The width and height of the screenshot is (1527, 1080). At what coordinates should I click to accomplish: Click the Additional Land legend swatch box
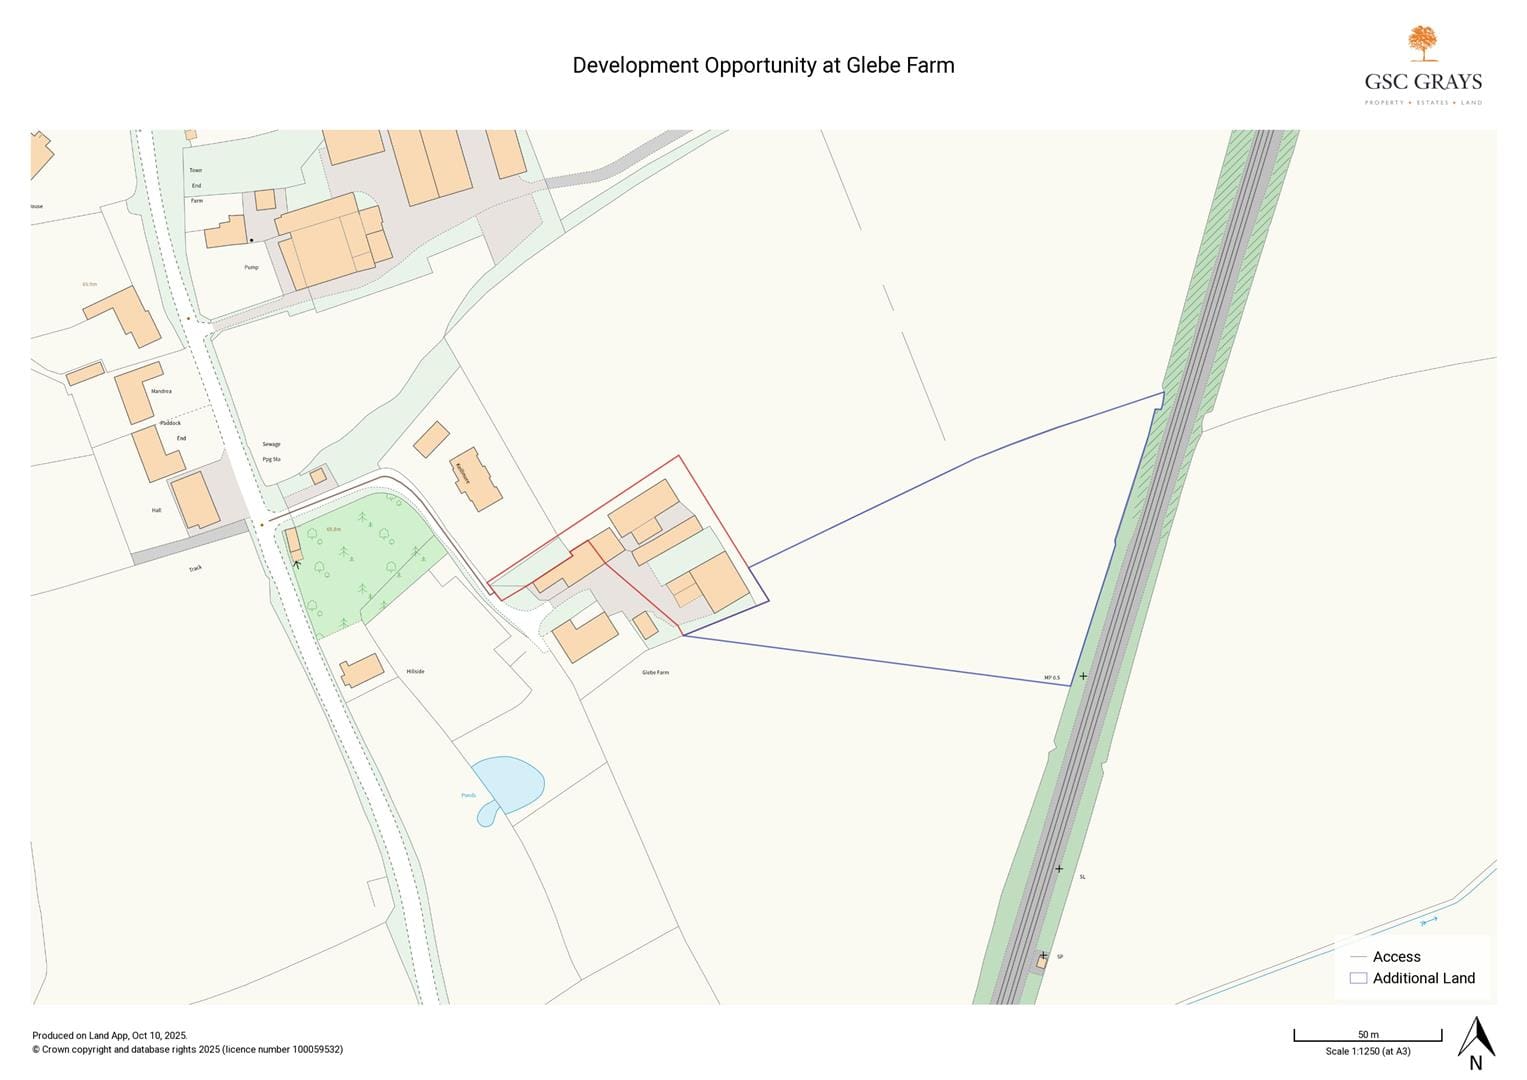pos(1357,978)
